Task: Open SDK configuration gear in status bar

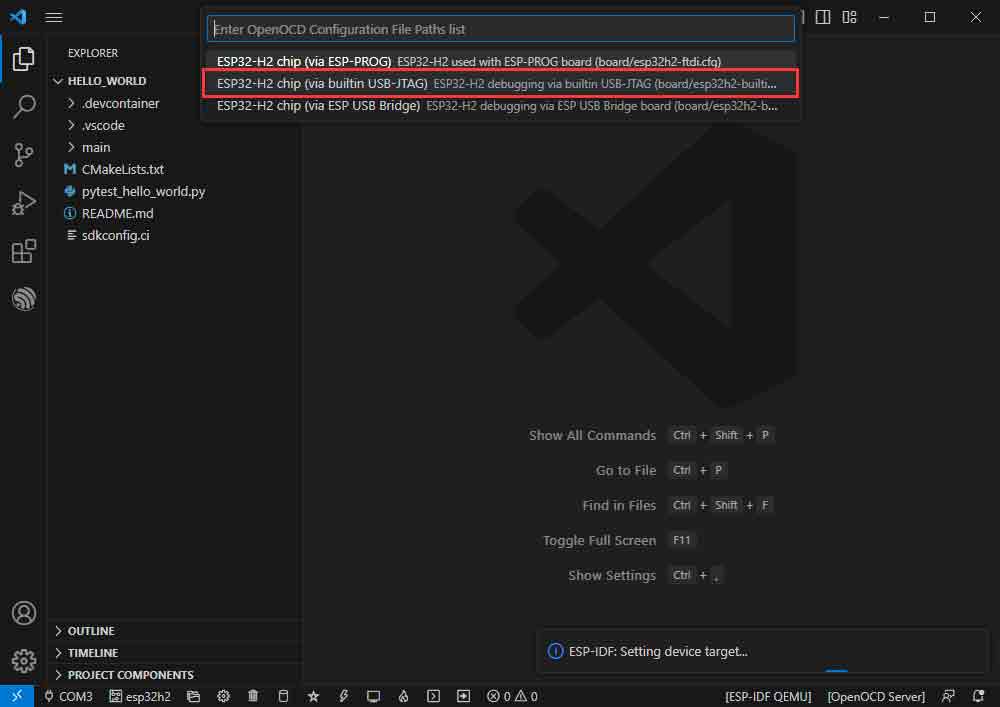Action: [x=223, y=696]
